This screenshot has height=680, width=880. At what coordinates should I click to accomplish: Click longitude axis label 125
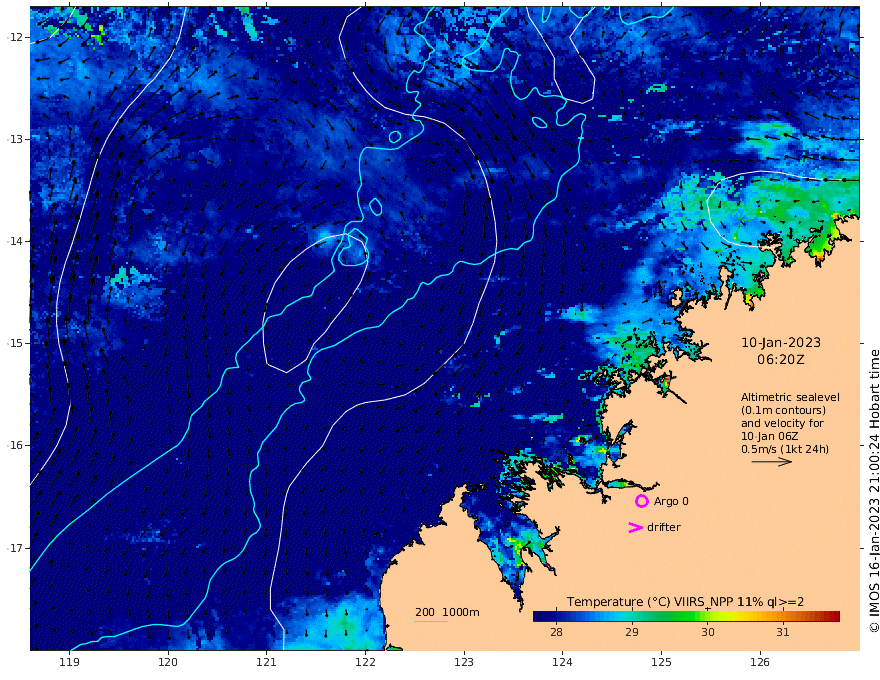pyautogui.click(x=661, y=662)
